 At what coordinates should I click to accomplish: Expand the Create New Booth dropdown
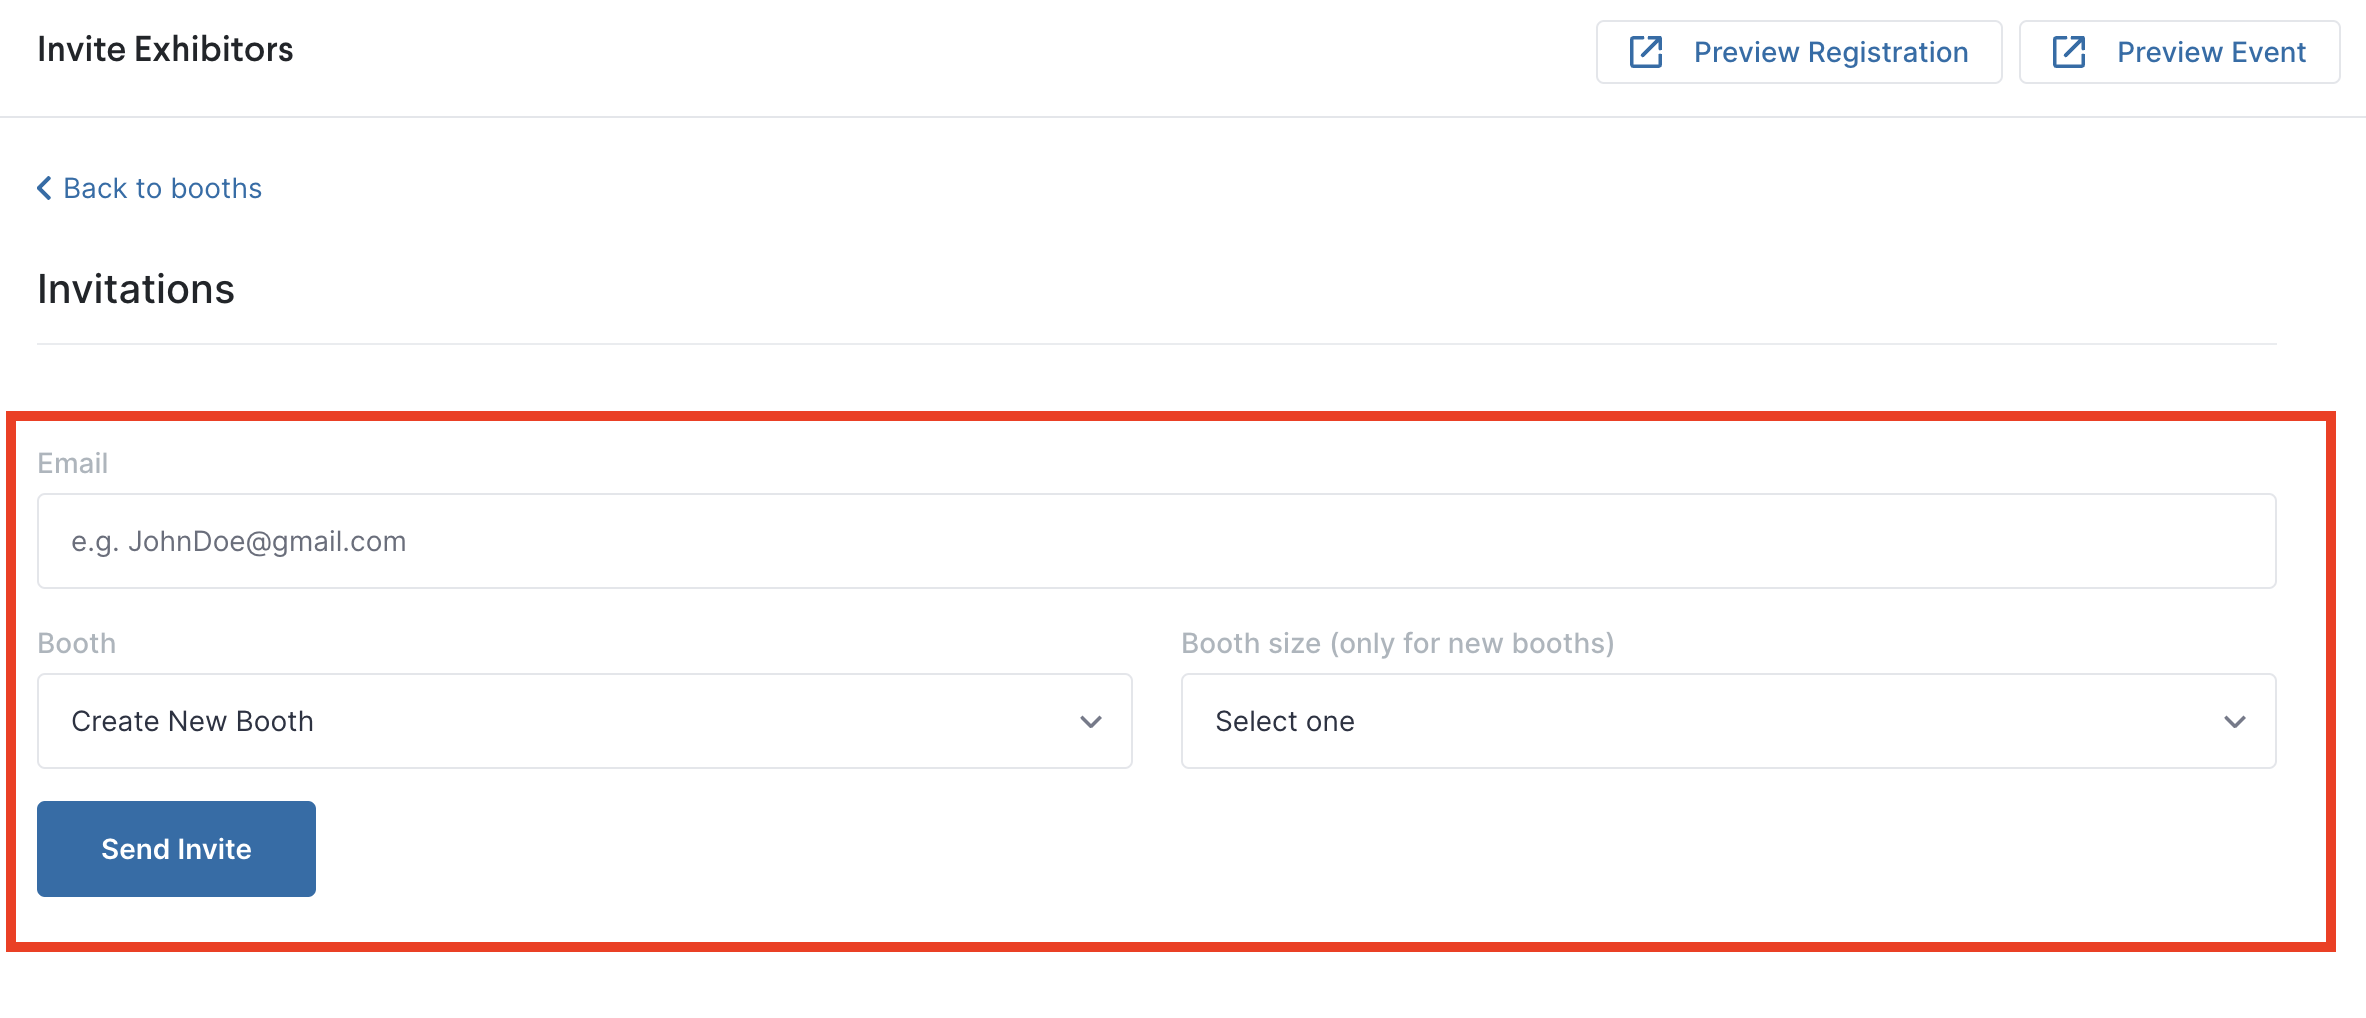(x=585, y=721)
